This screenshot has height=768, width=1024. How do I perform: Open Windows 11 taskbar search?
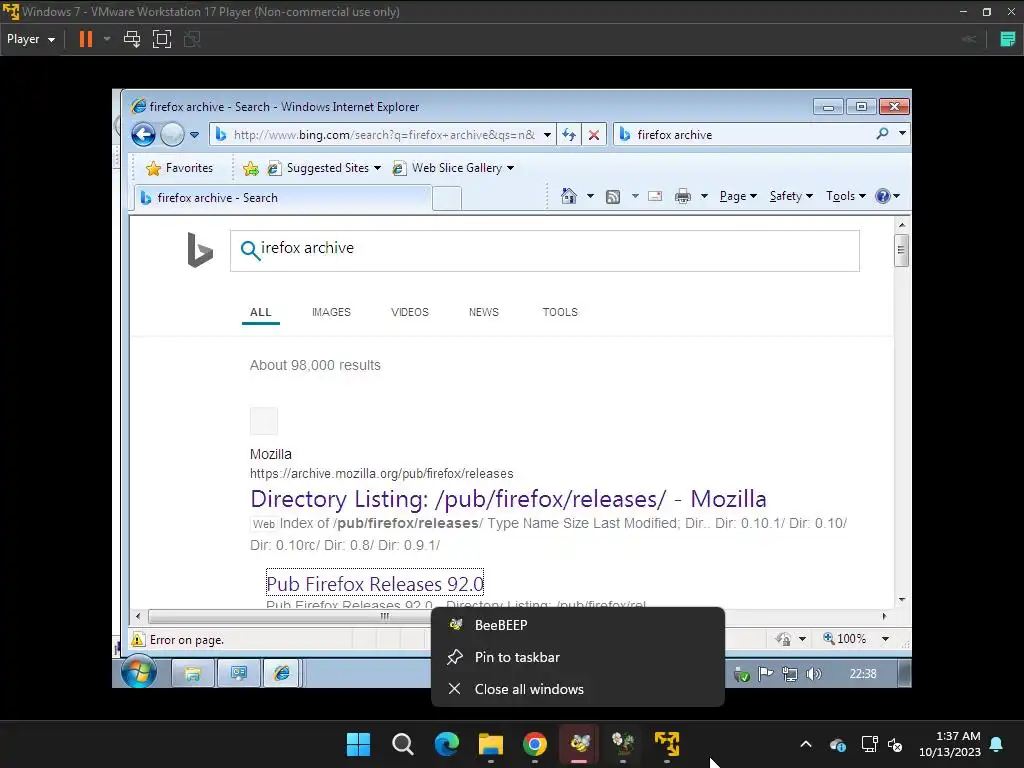point(402,744)
